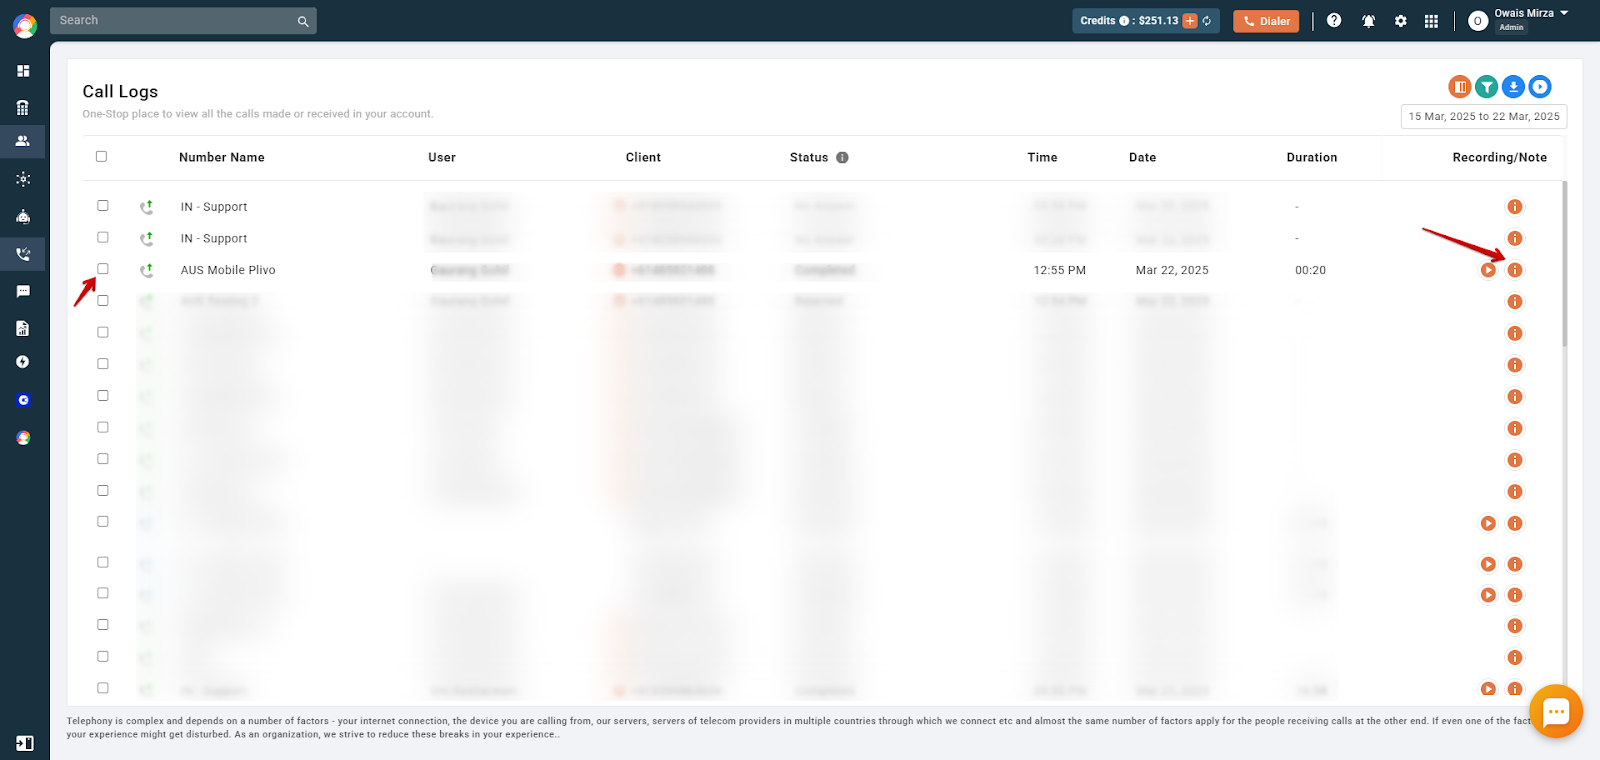1600x760 pixels.
Task: Click the Credits balance panel
Action: tap(1146, 21)
